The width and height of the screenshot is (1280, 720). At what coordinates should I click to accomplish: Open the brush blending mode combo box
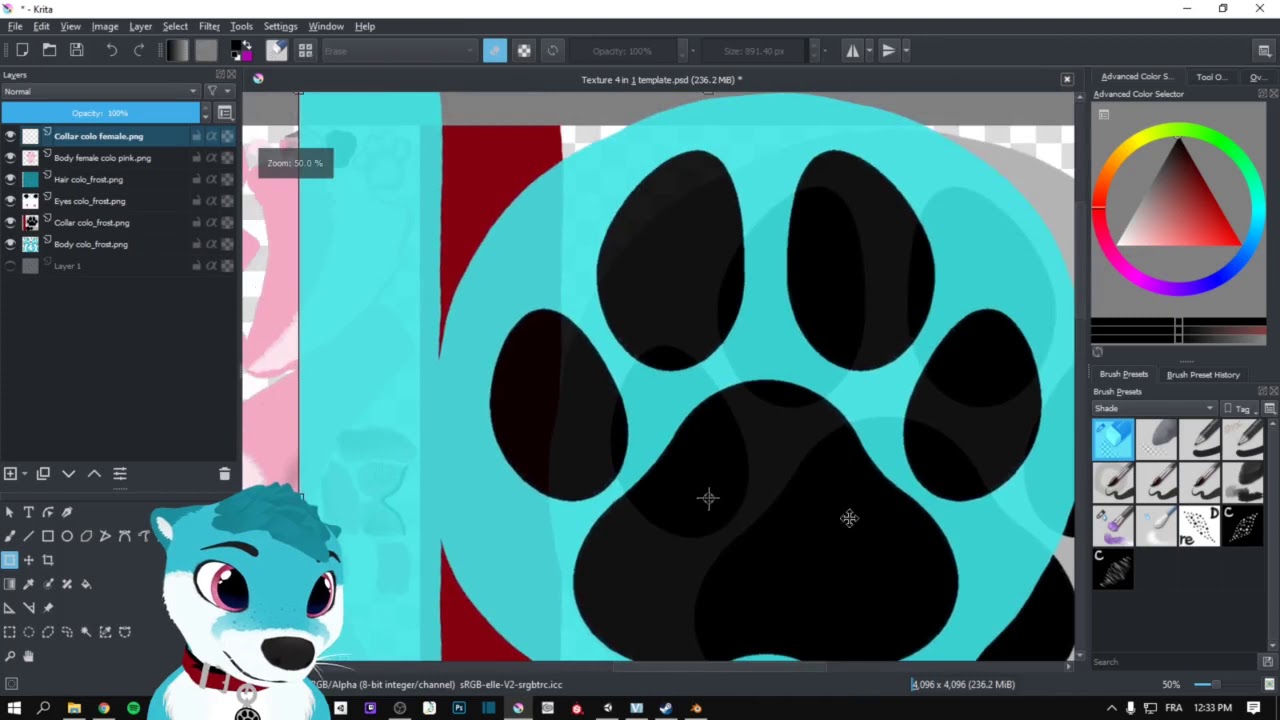(x=400, y=51)
